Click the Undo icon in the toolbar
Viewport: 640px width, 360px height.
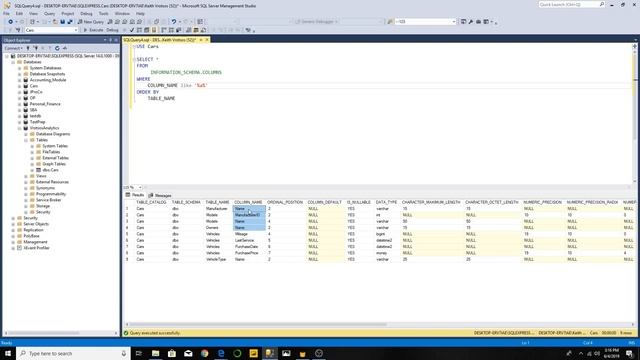click(x=174, y=22)
